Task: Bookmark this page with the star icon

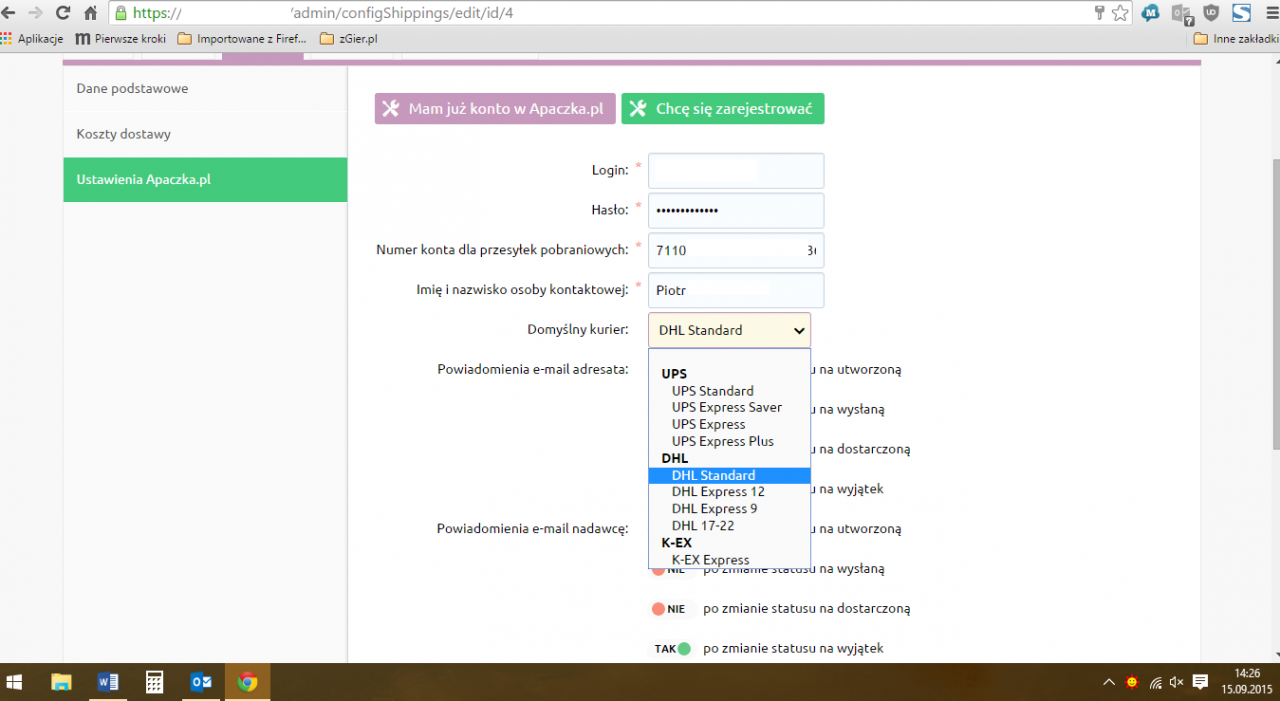Action: tap(1120, 13)
